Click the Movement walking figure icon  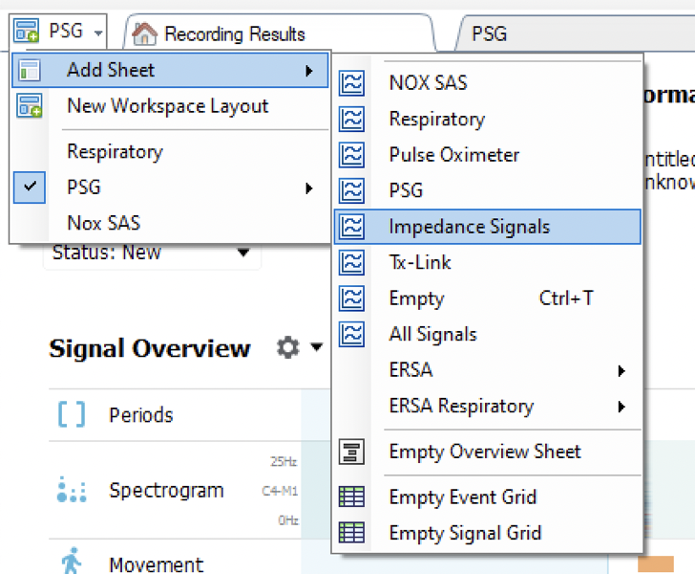coord(71,561)
